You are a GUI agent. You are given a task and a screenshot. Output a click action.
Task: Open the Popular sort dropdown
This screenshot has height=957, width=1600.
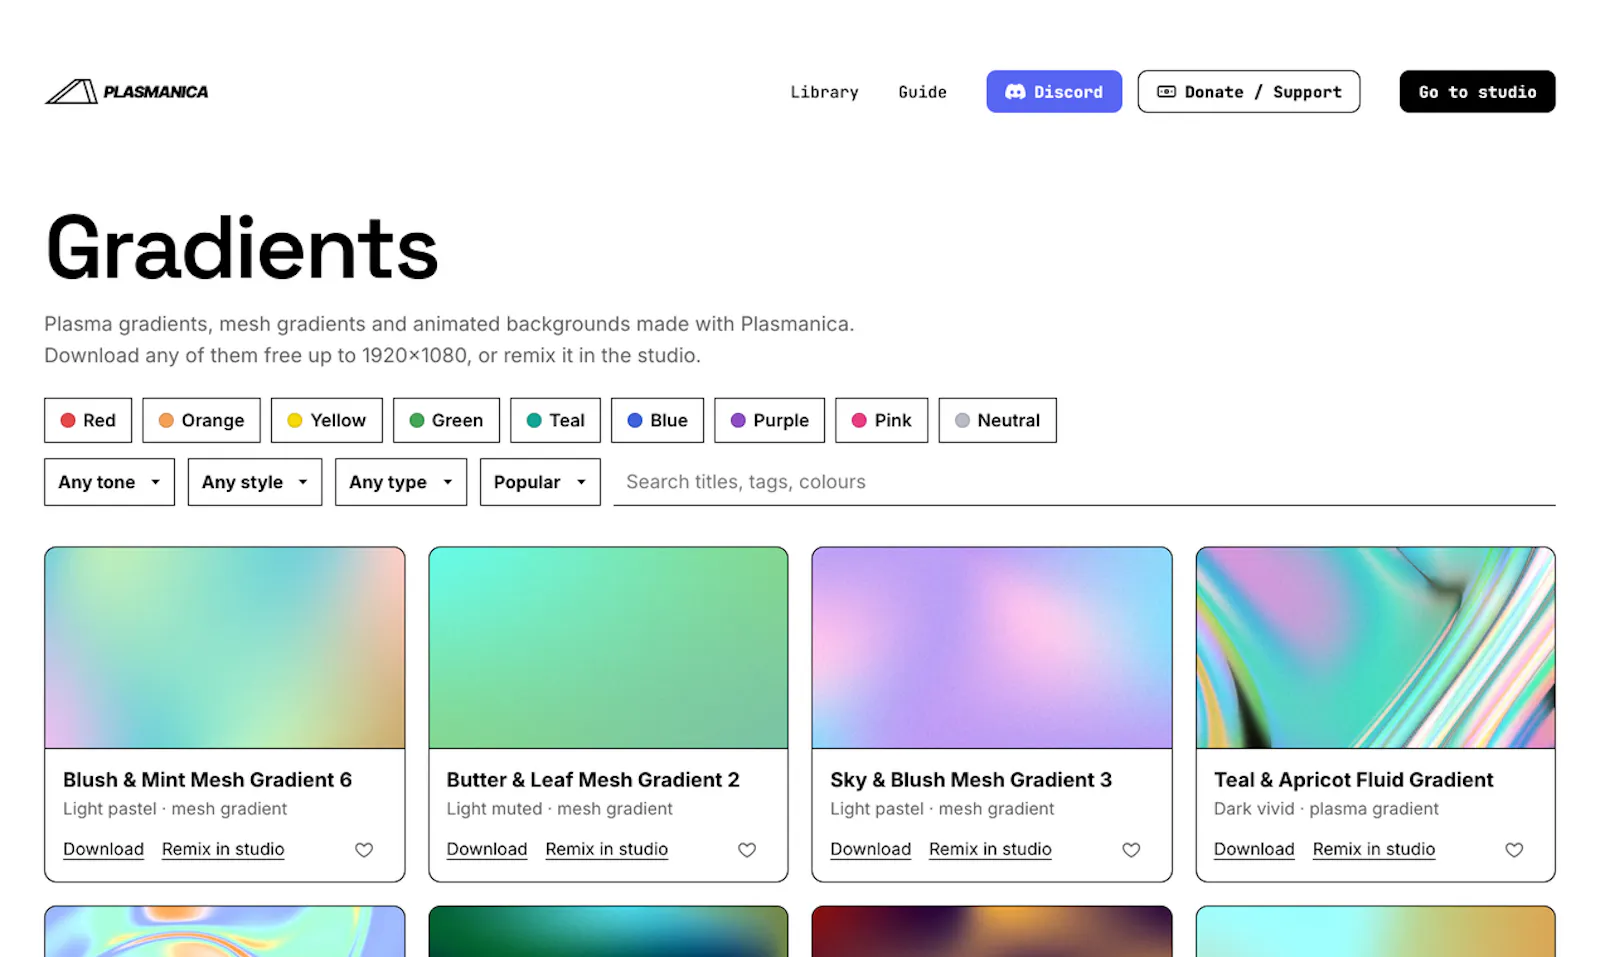[x=540, y=482]
